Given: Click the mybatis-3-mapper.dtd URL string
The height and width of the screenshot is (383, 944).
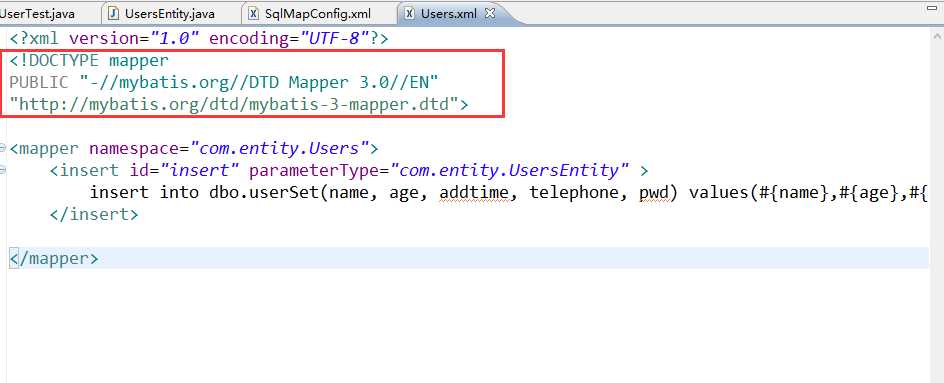Looking at the screenshot, I should tap(234, 105).
